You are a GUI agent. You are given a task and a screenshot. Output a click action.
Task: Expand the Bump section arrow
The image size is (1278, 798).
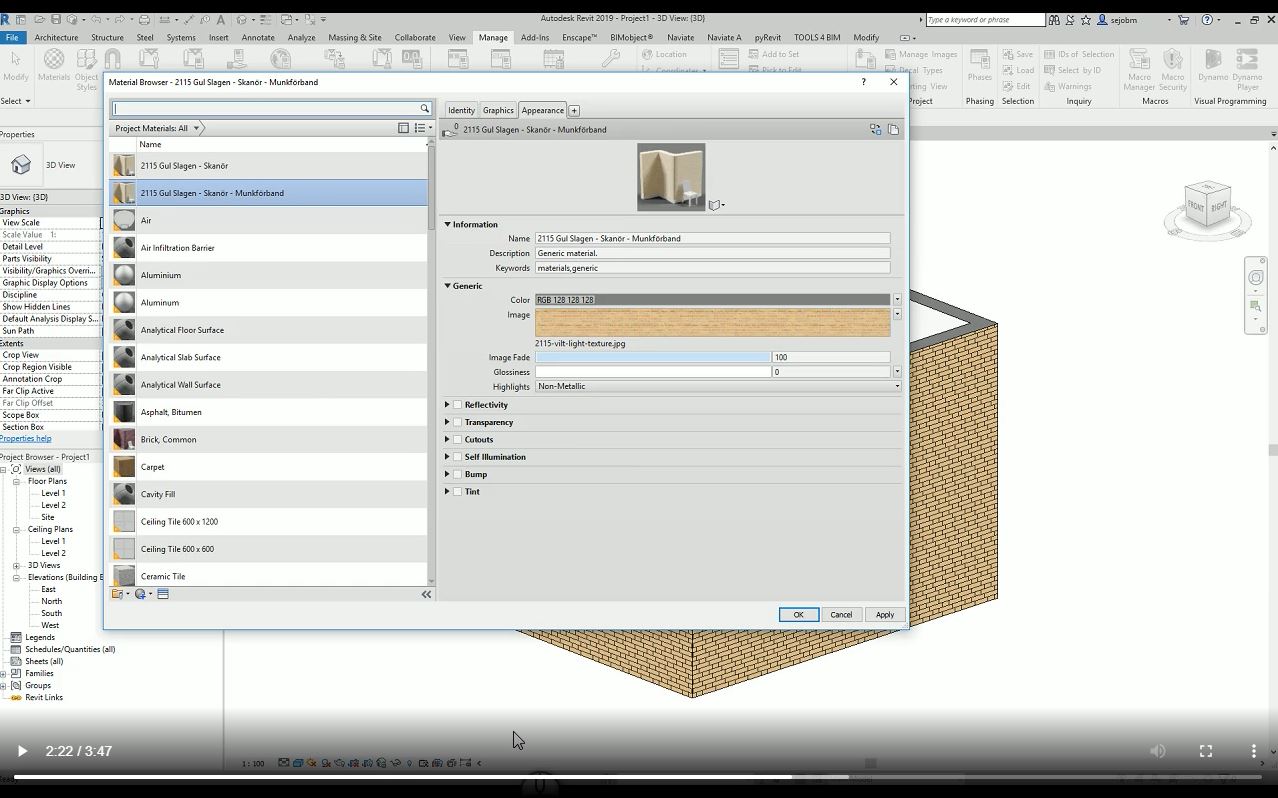447,474
